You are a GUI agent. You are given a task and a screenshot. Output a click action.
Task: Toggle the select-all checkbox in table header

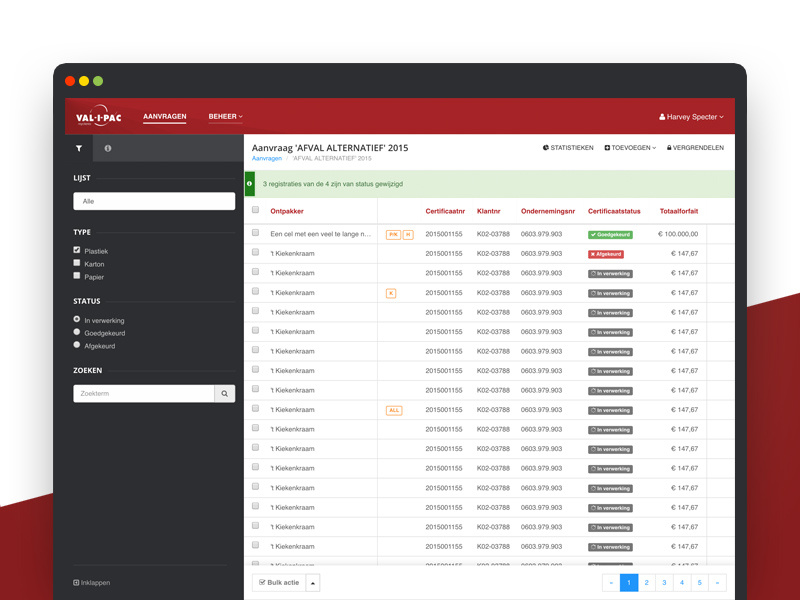pos(255,210)
